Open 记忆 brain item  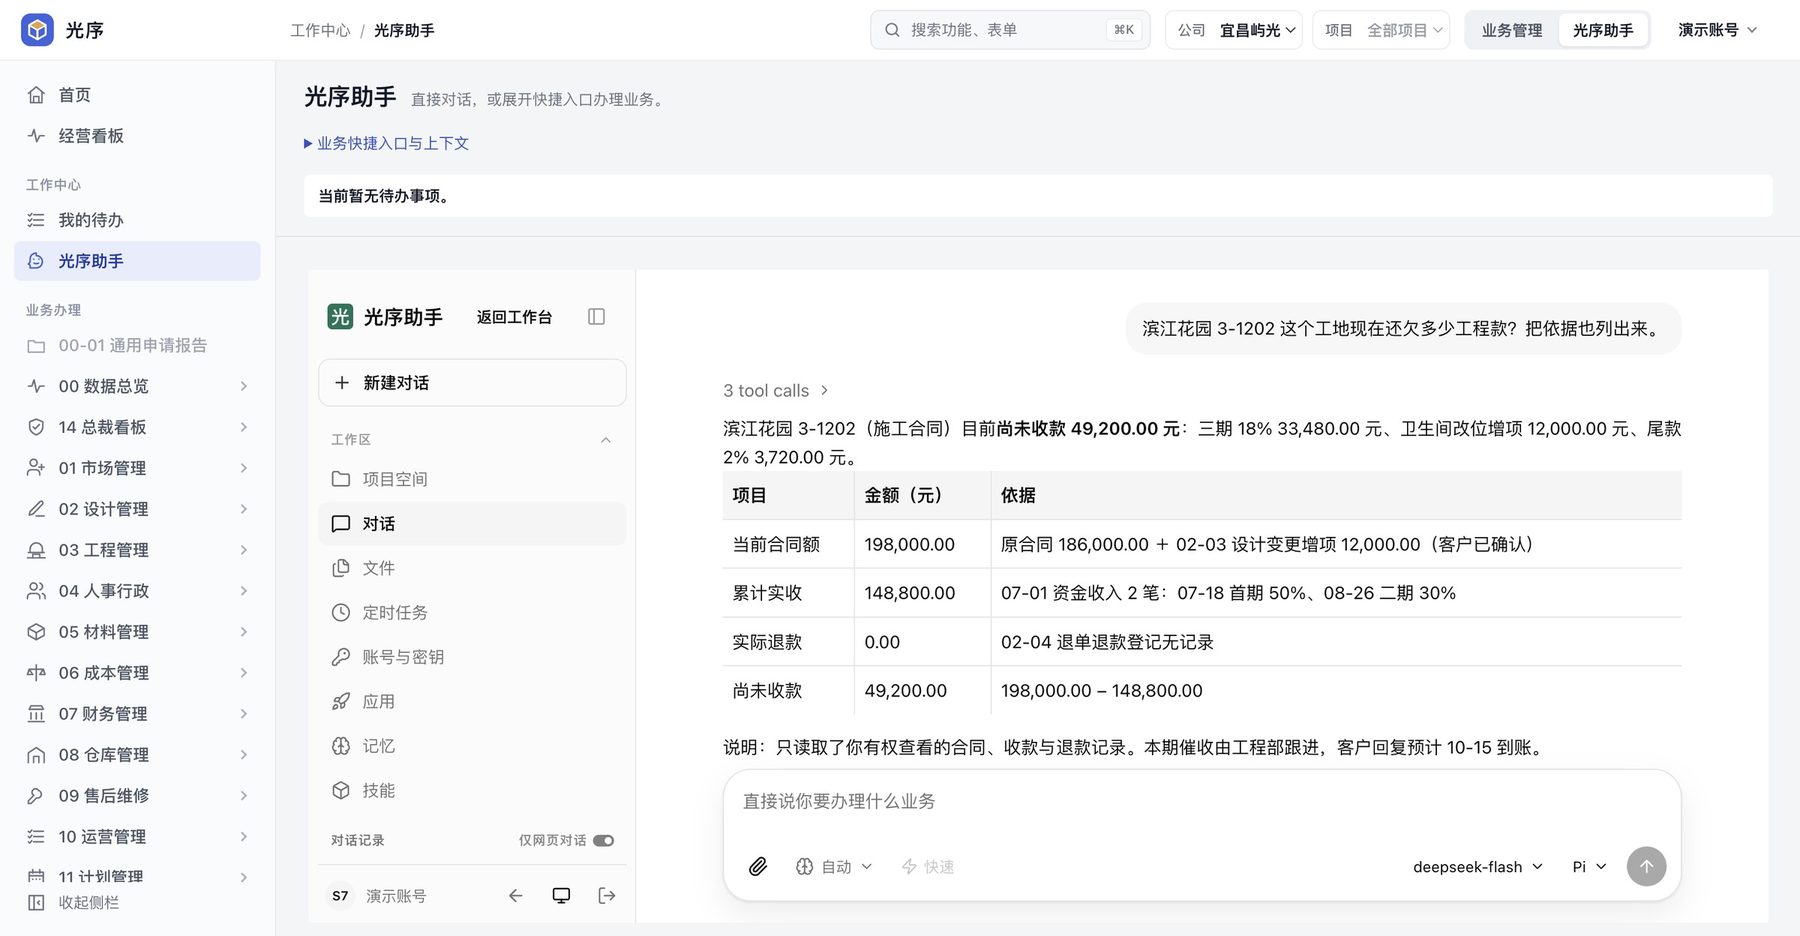coord(472,746)
